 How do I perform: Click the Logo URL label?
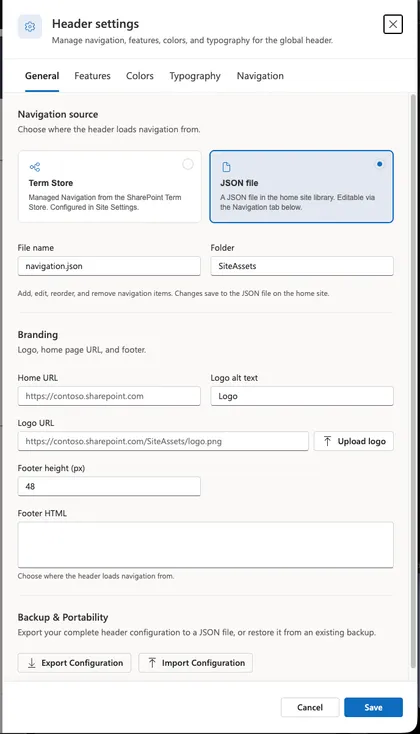[36, 423]
